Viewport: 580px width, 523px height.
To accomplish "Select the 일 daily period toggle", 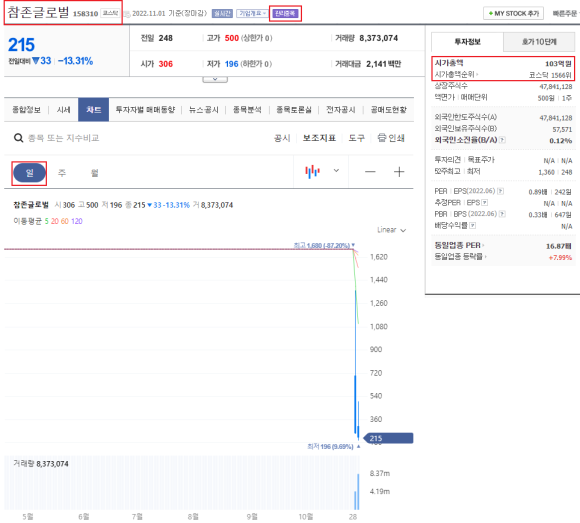I will click(29, 173).
